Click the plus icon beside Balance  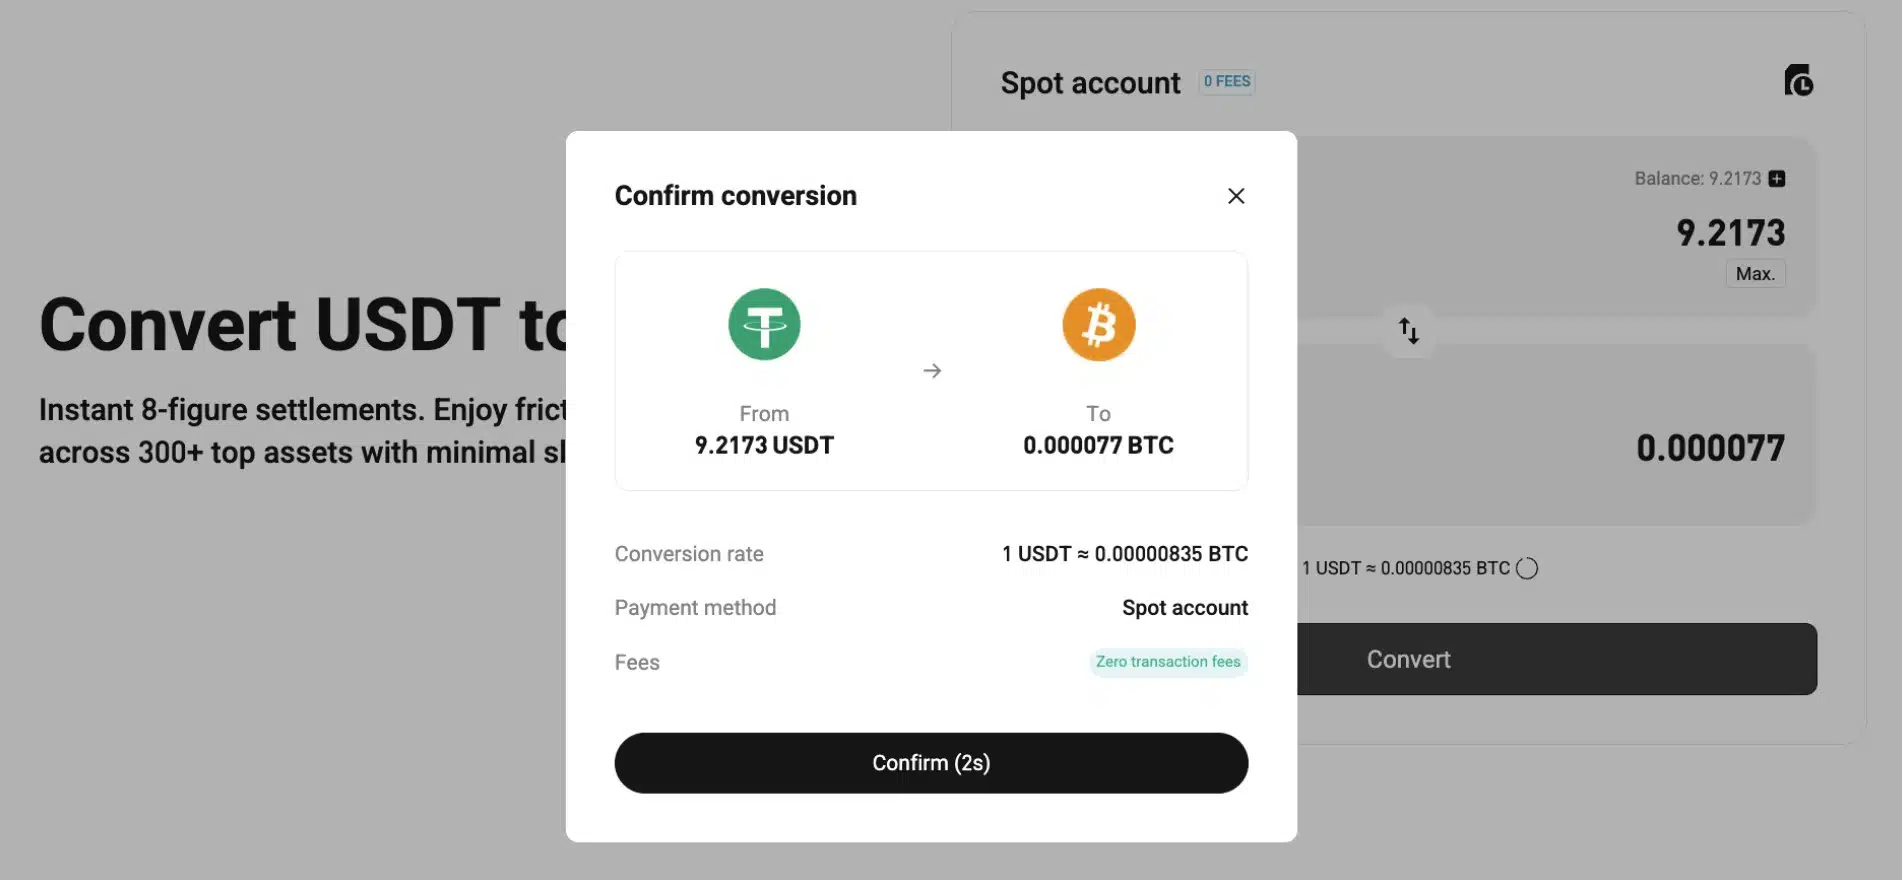tap(1777, 179)
